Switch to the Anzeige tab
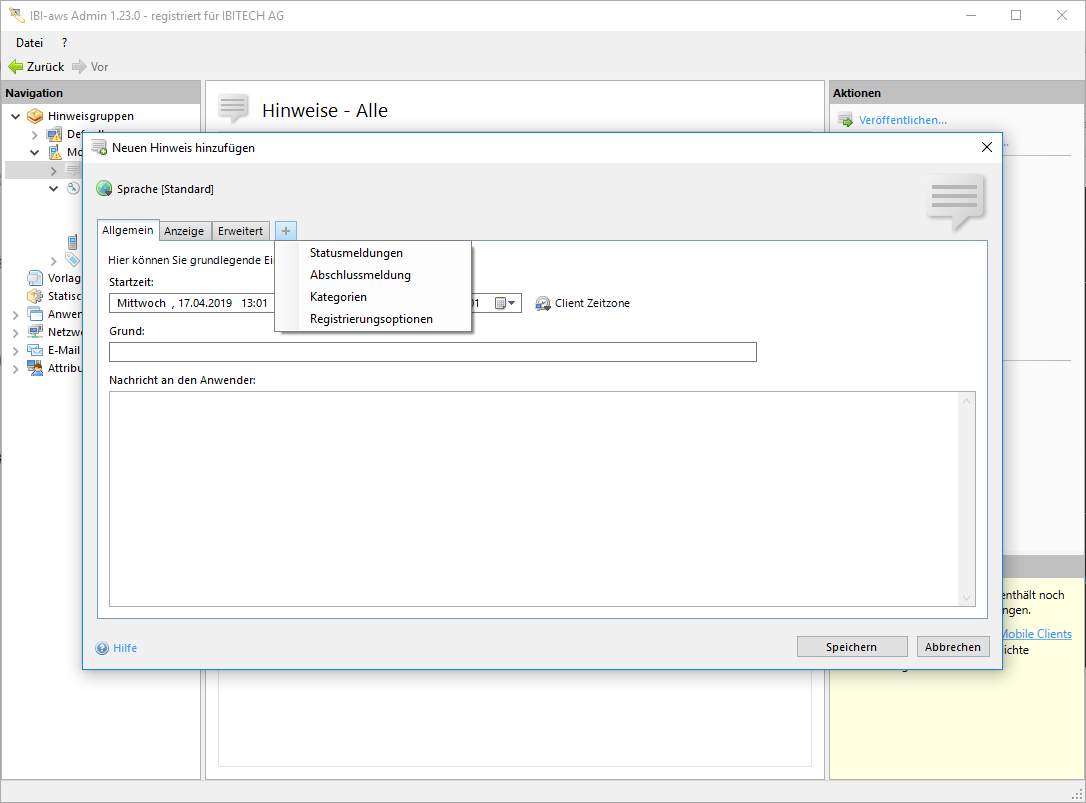The image size is (1086, 803). tap(184, 231)
